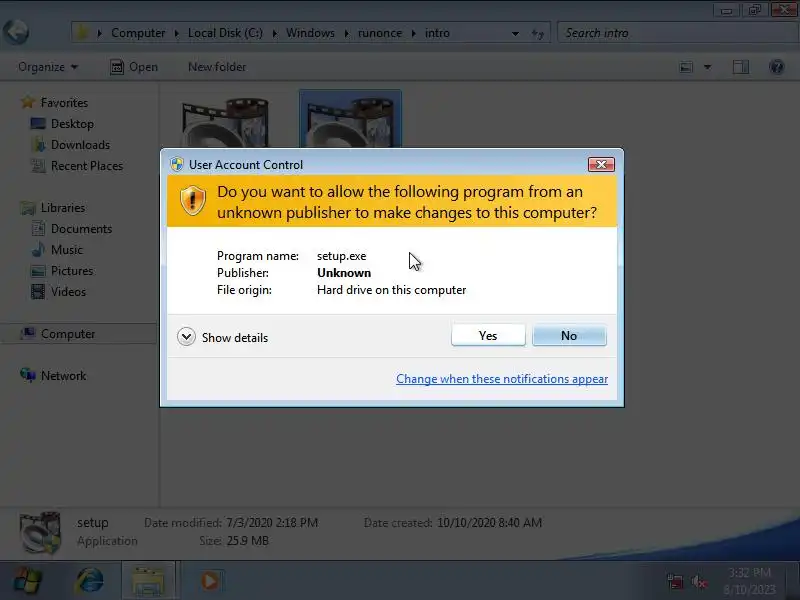Select intro in the address breadcrumb

(x=437, y=33)
